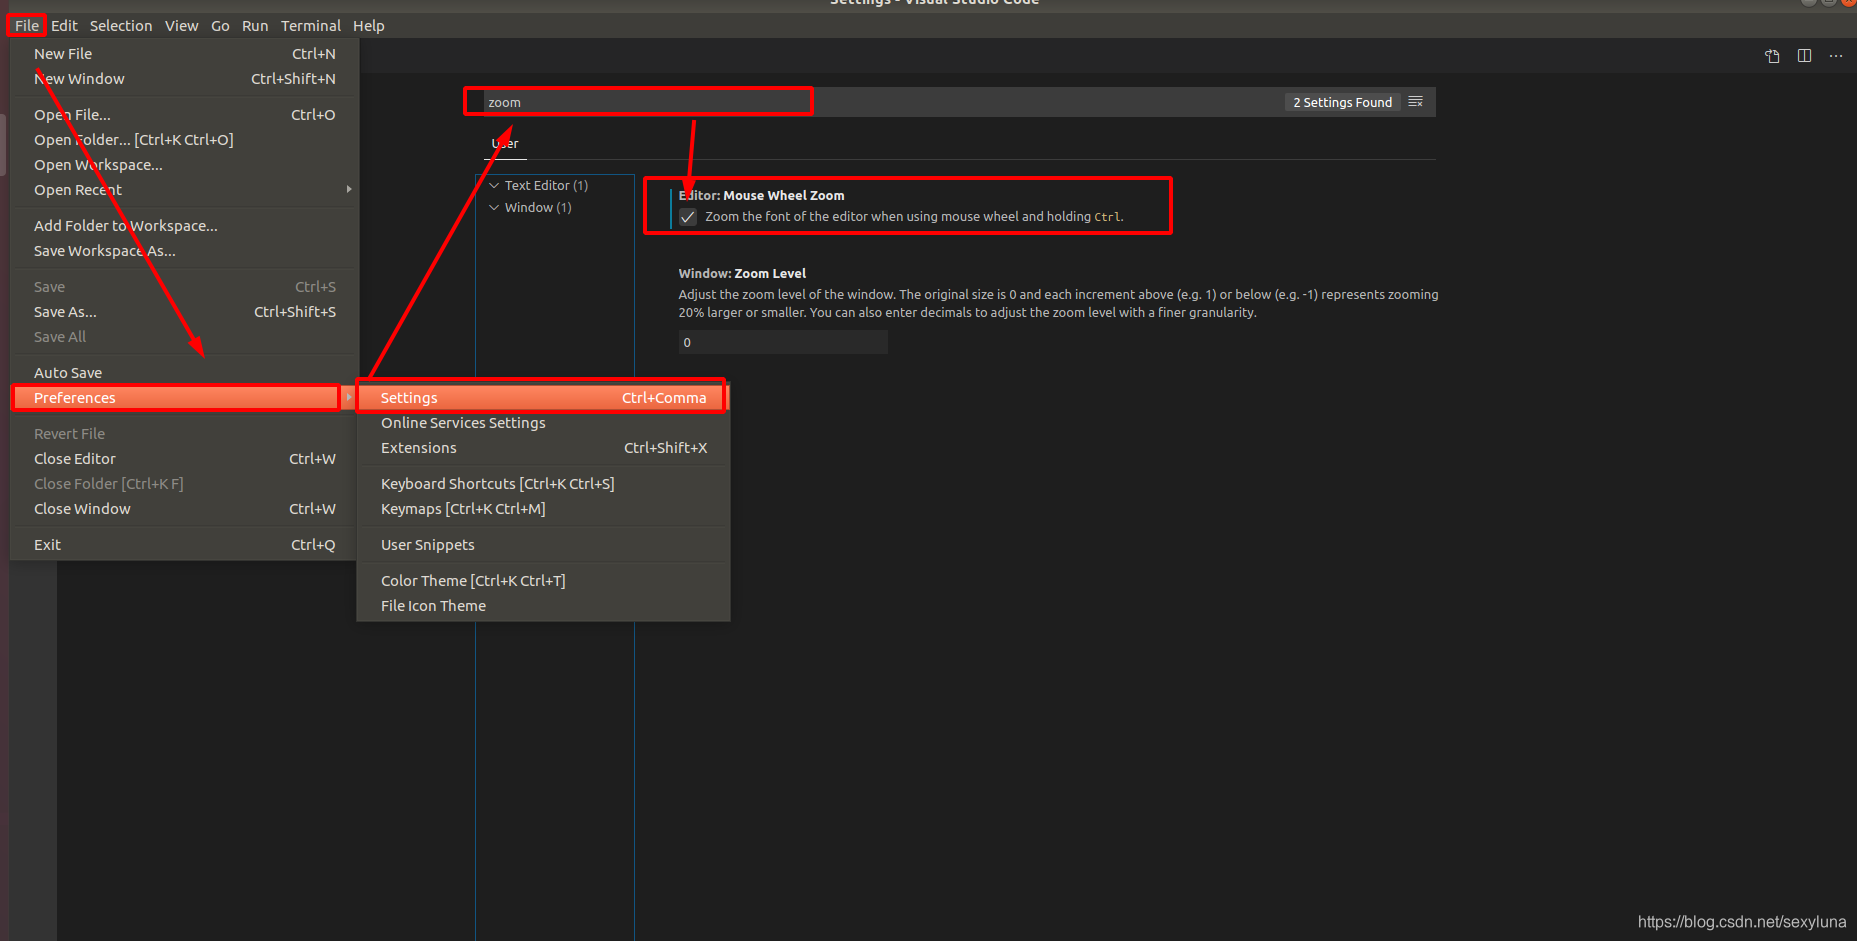Select Settings in the Preferences submenu
Screen dimensions: 1857x941
[x=543, y=398]
